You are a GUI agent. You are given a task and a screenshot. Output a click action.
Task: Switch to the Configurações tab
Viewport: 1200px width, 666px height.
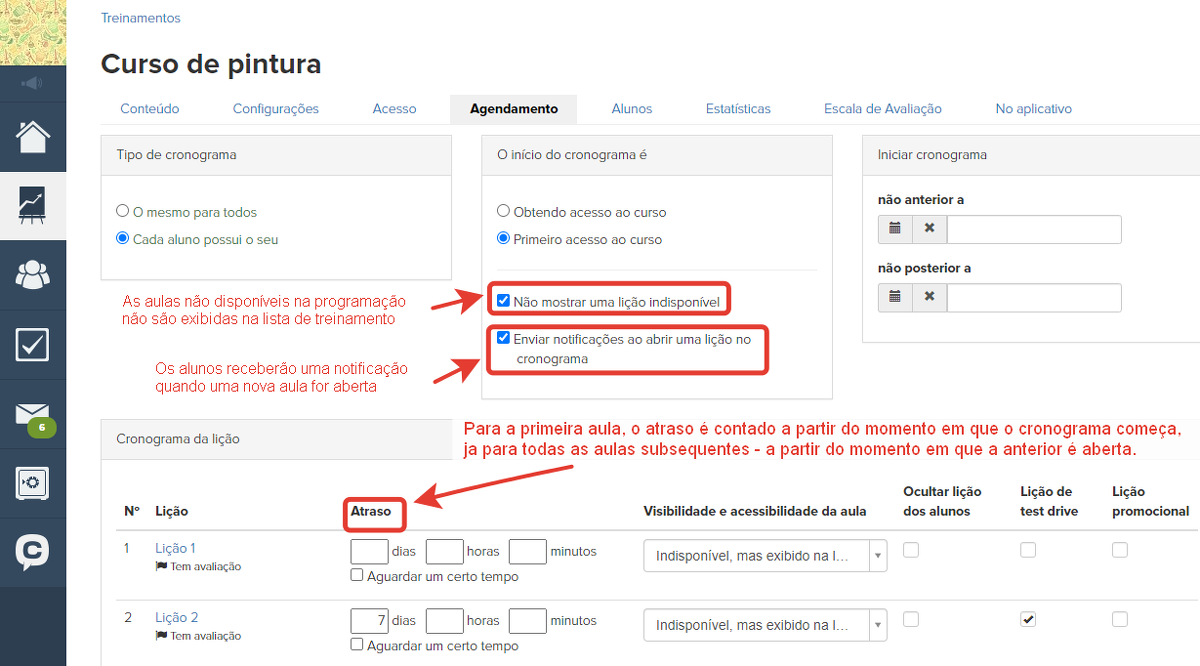pos(275,109)
